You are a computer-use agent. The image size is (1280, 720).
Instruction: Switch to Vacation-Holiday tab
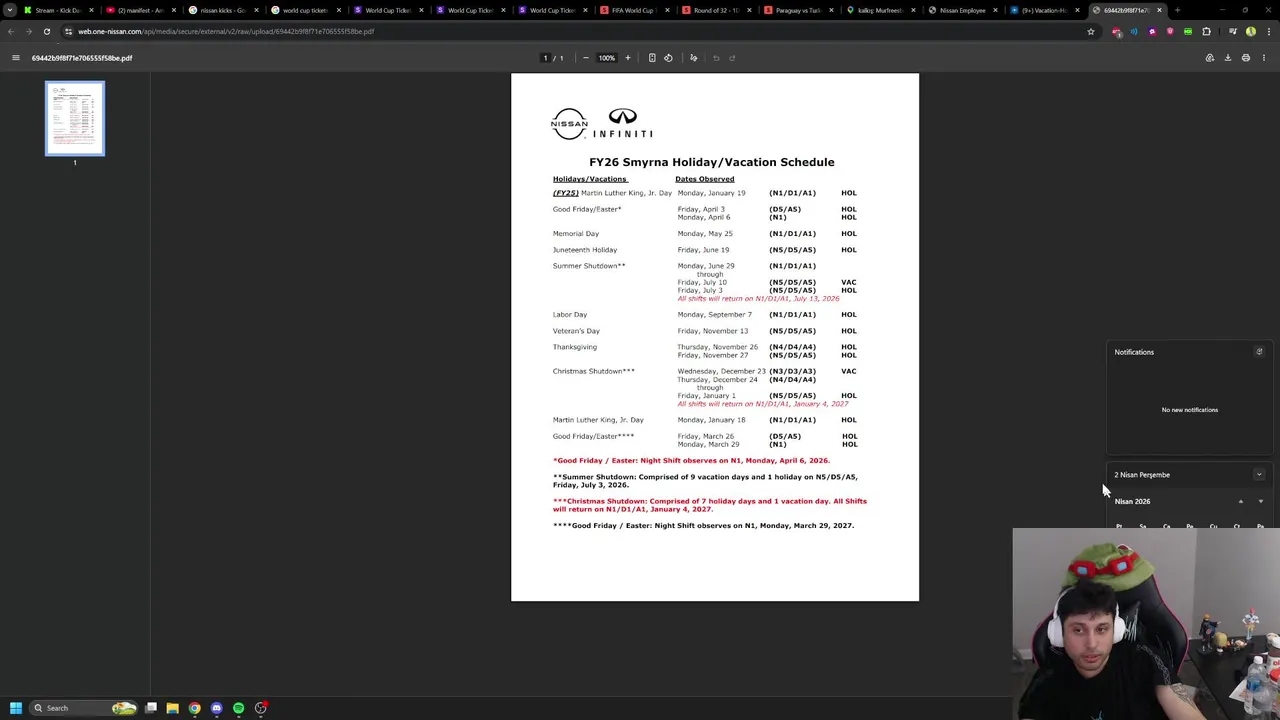point(1044,10)
